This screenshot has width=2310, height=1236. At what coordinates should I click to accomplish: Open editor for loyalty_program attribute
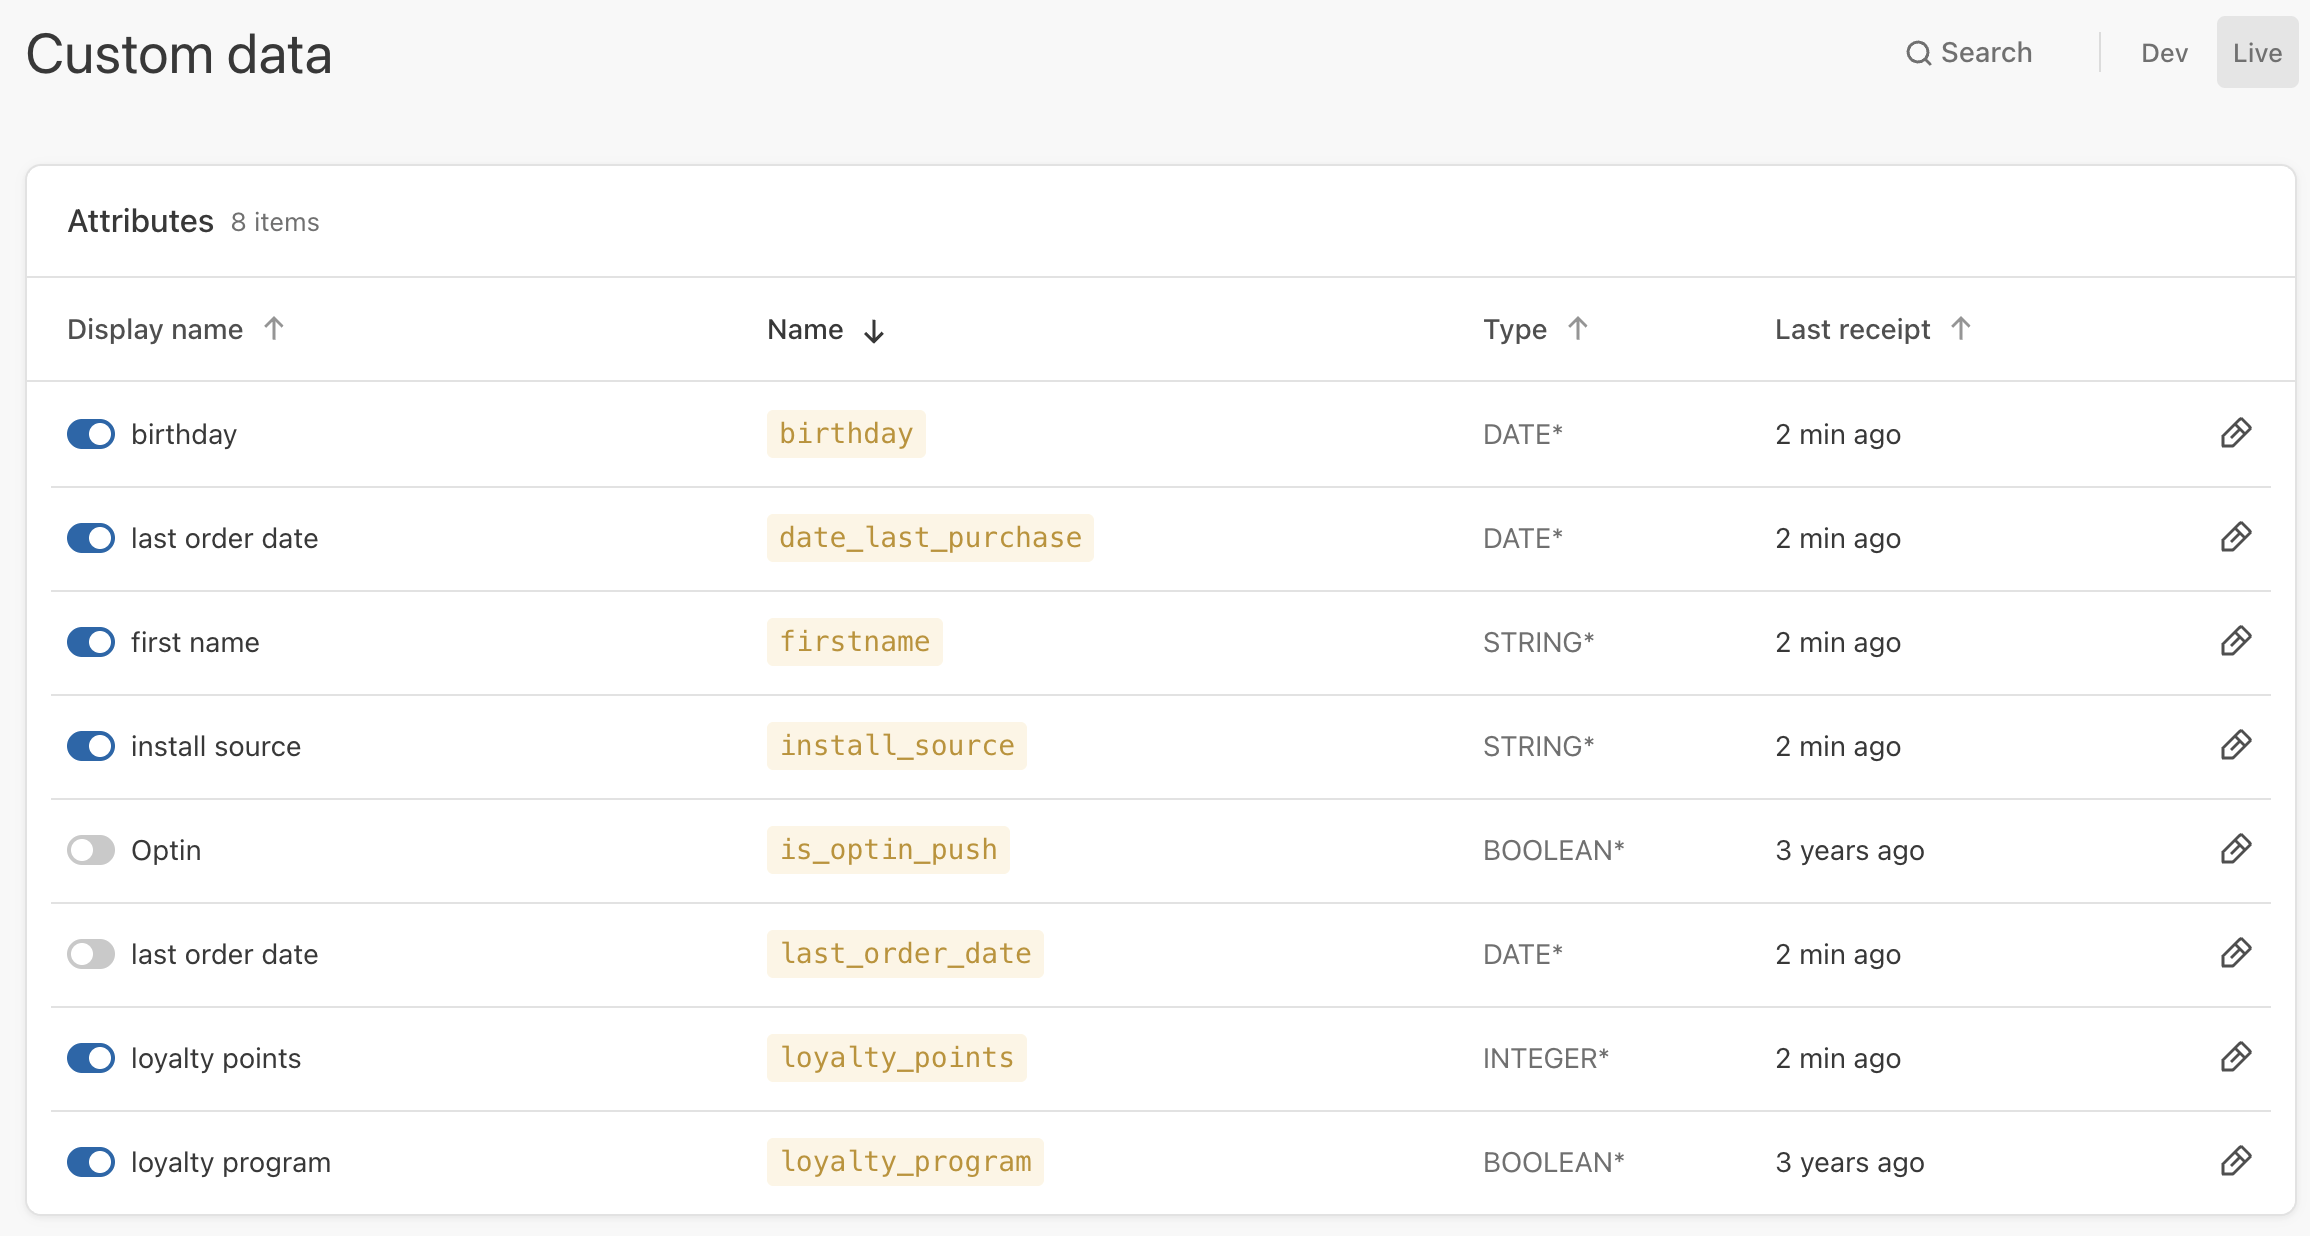2235,1161
